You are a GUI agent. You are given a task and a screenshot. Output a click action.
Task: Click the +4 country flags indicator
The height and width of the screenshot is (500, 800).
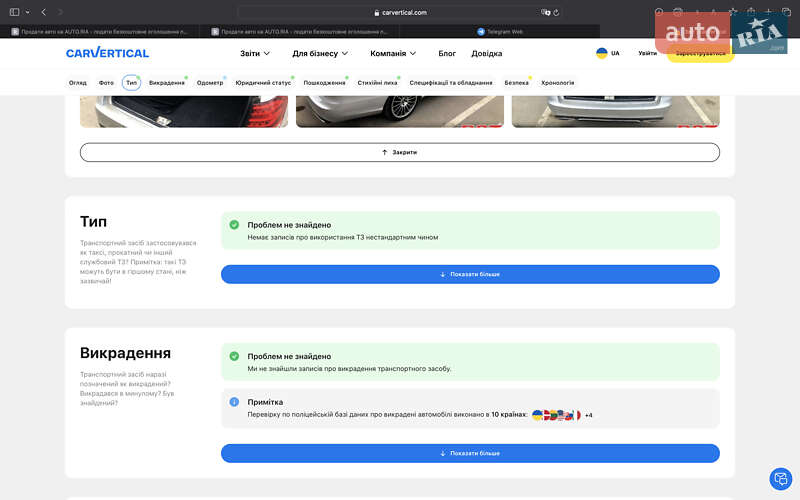pos(589,414)
